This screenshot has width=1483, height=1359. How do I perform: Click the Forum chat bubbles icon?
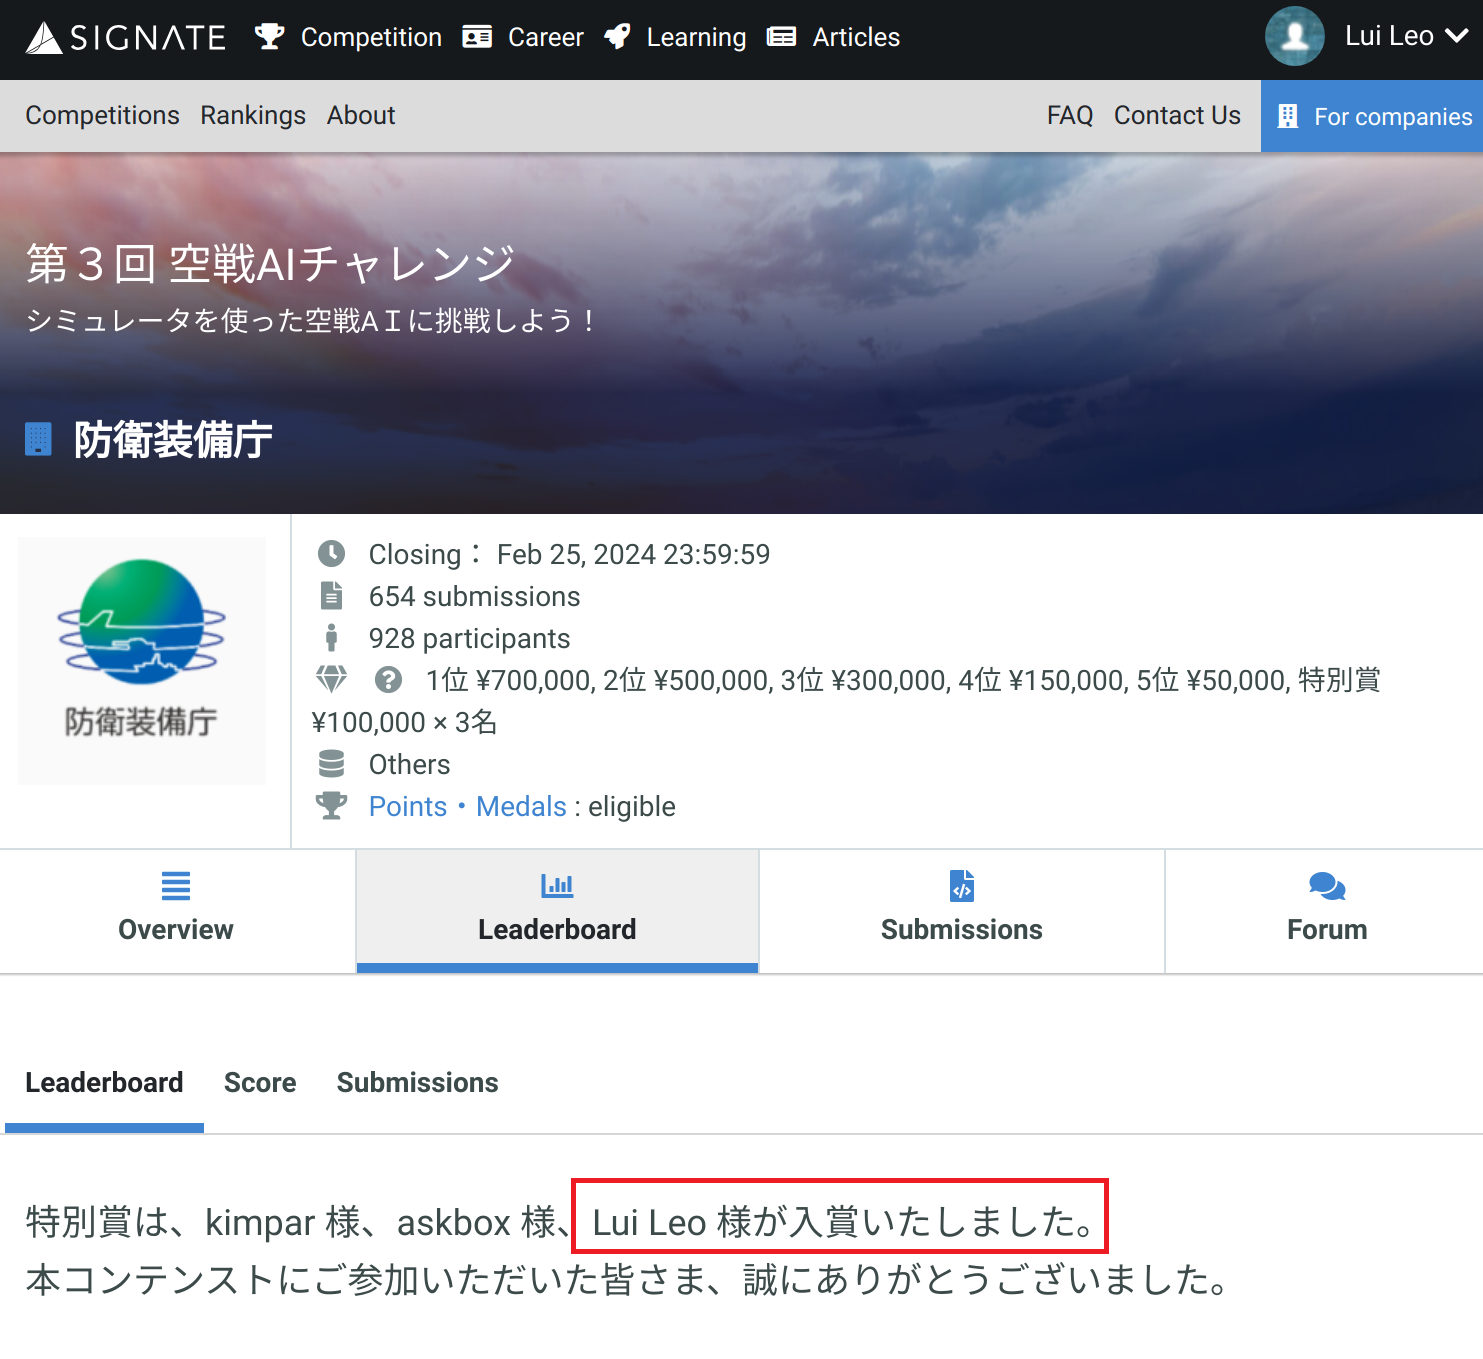coord(1327,886)
